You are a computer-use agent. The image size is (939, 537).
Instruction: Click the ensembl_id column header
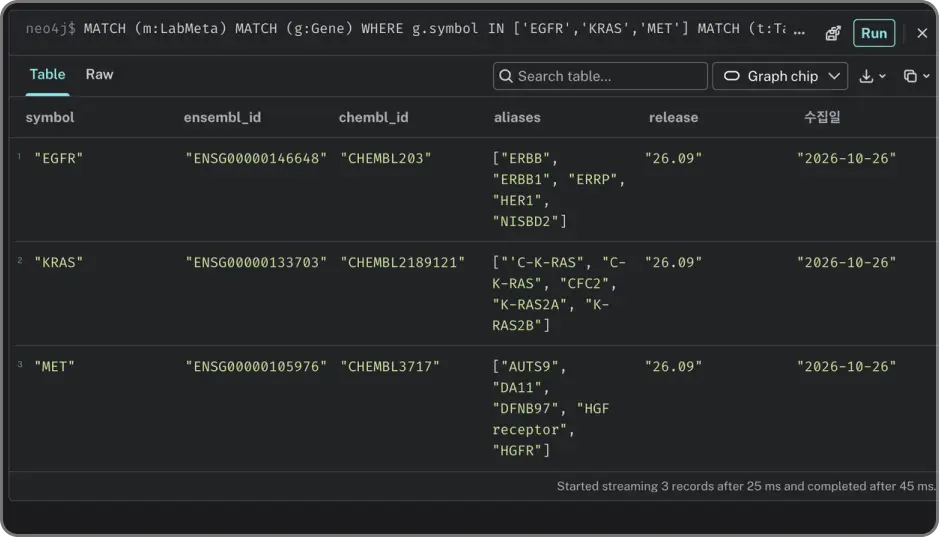pos(222,117)
